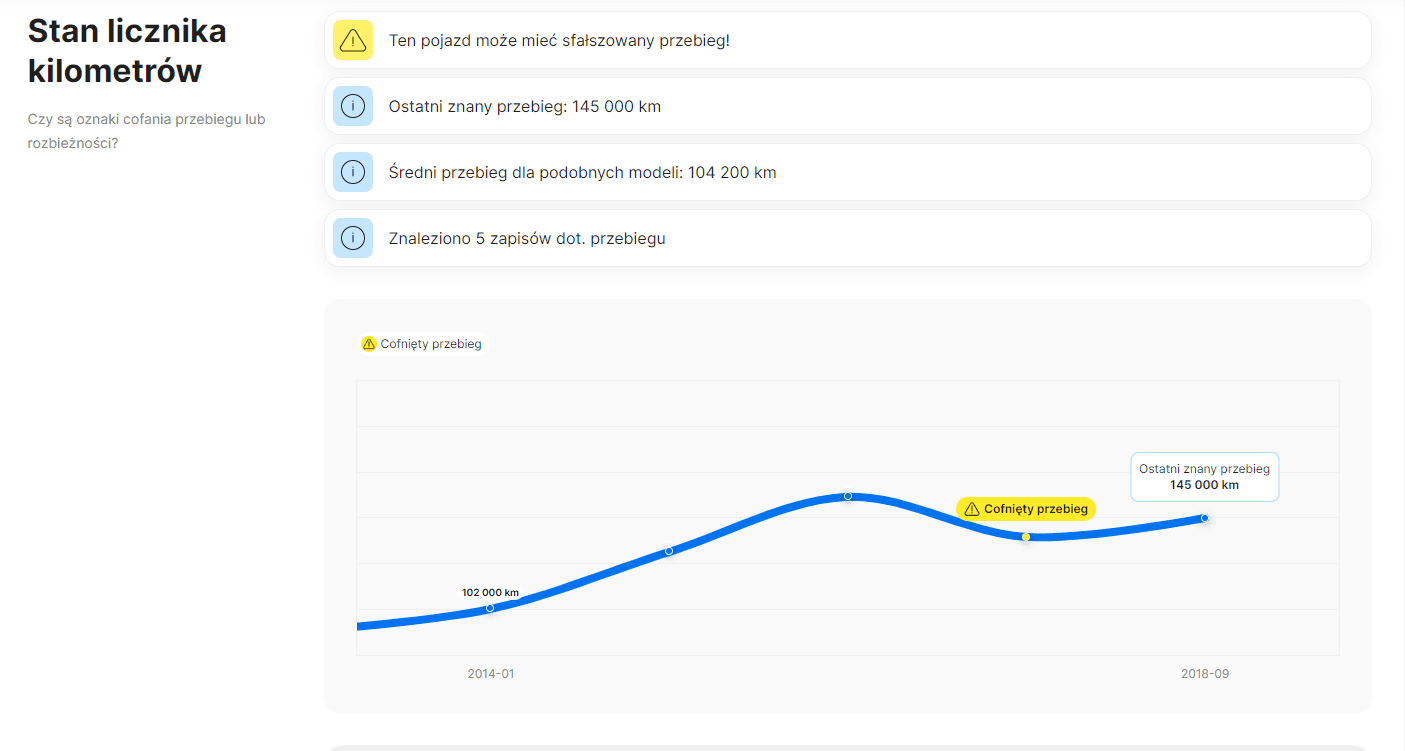Click the Ostatni znany przebieg: 145 000 km row
This screenshot has width=1405, height=751.
tap(848, 106)
